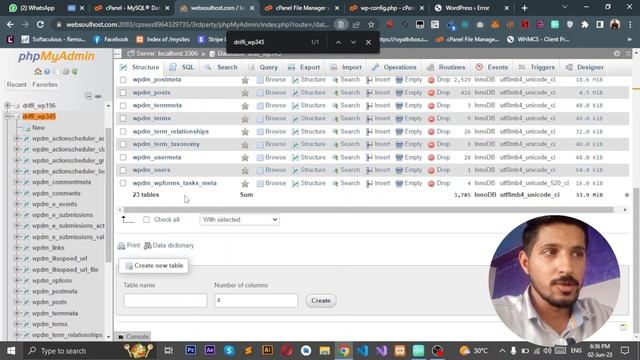Star the wpdm_posts table as favorite
Image resolution: width=640 pixels, height=360 pixels.
tap(245, 93)
